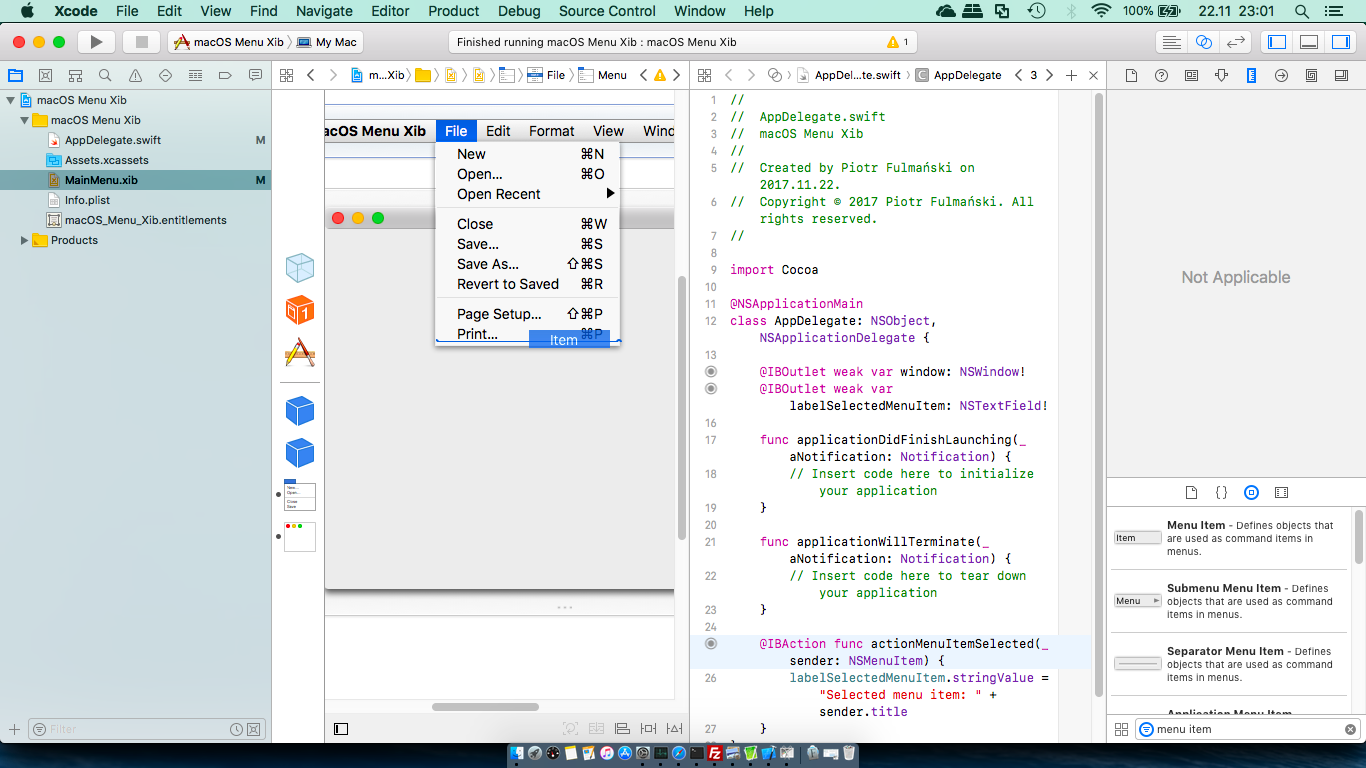Click the Interface Builder horizontal scrollbar
The width and height of the screenshot is (1366, 768).
pyautogui.click(x=485, y=707)
